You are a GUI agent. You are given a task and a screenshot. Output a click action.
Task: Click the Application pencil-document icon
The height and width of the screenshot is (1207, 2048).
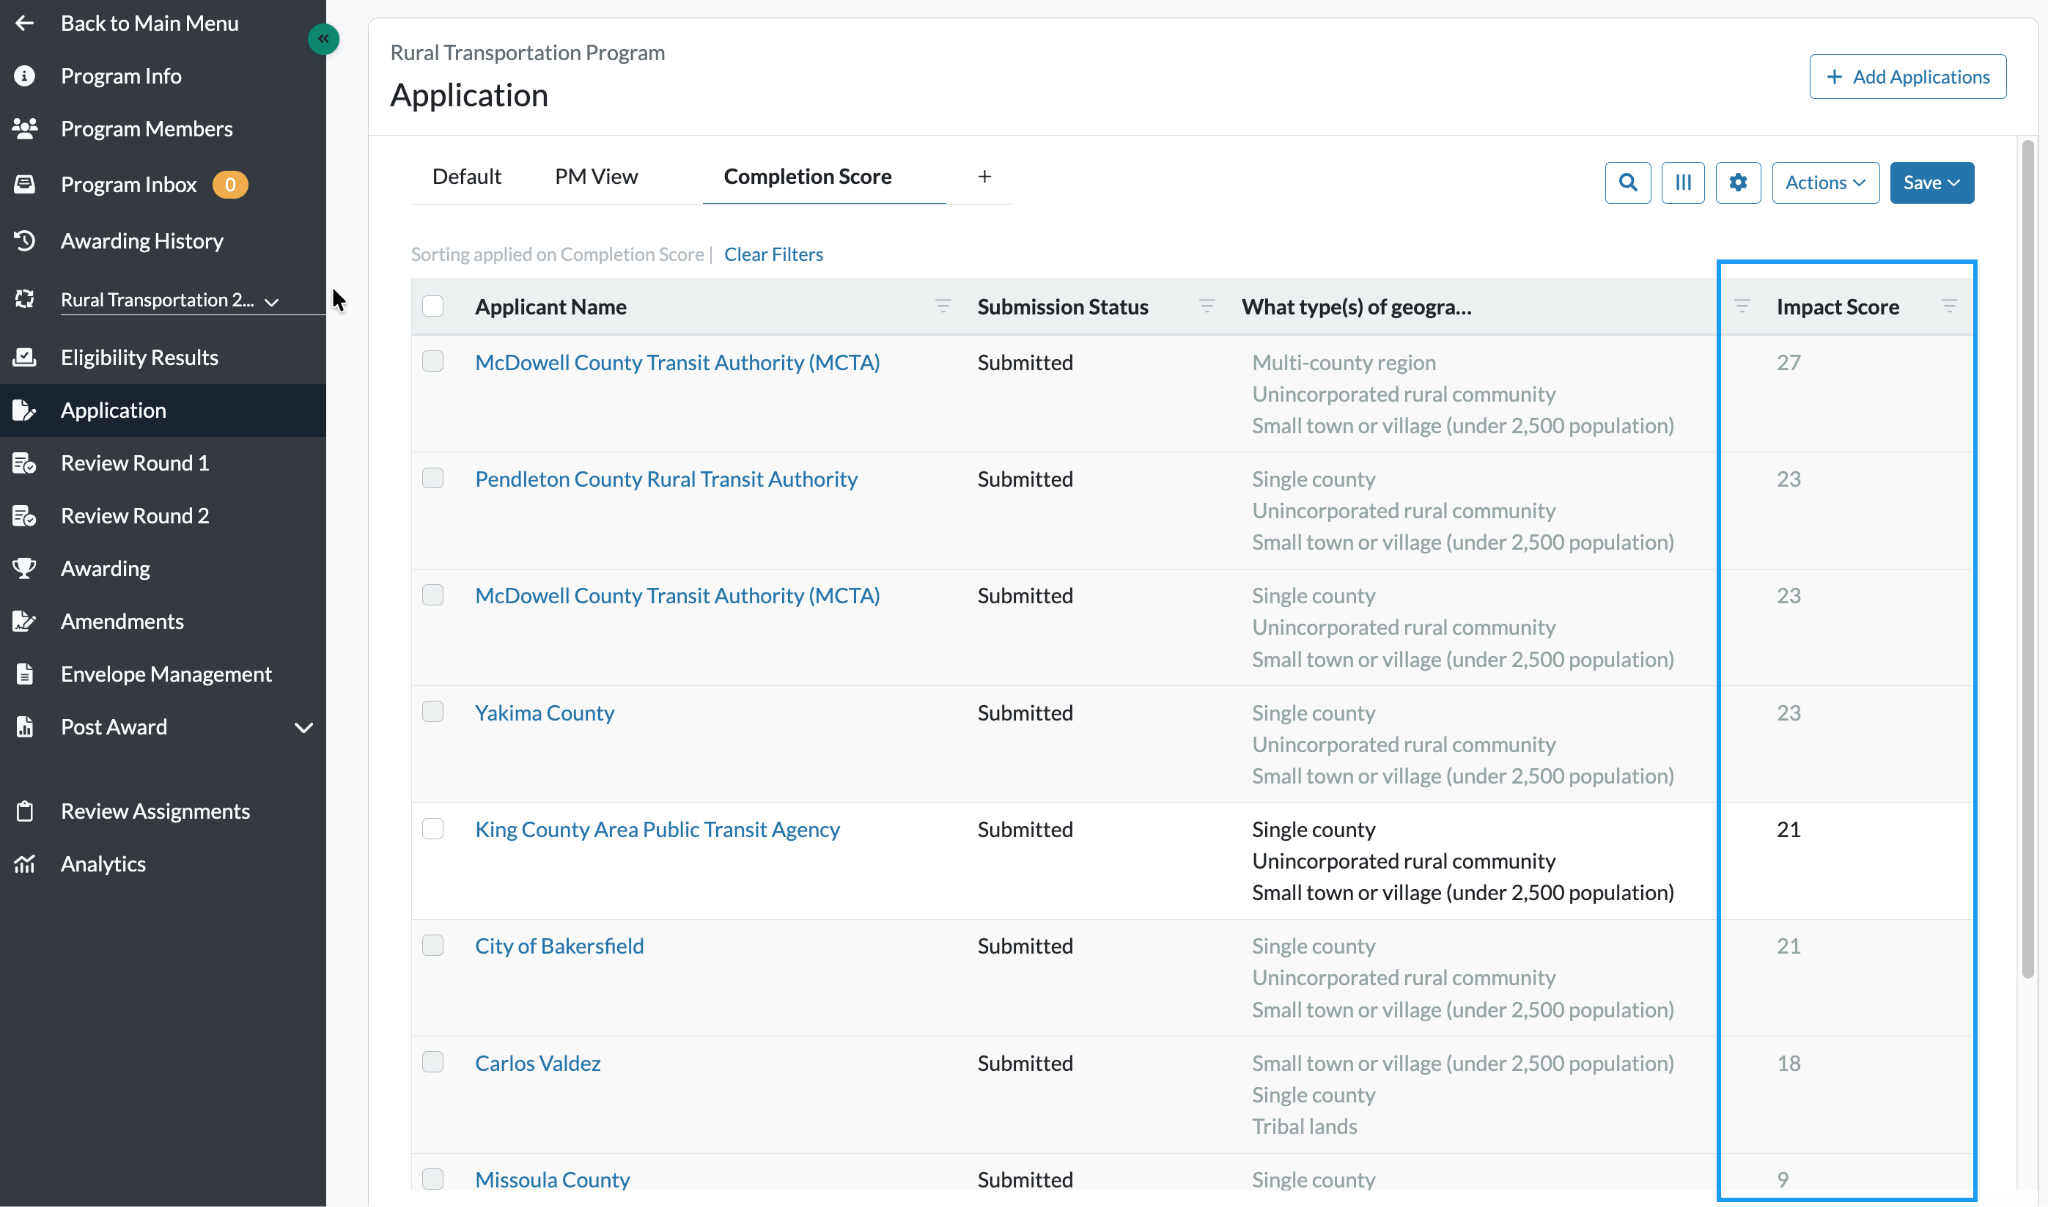tap(24, 410)
